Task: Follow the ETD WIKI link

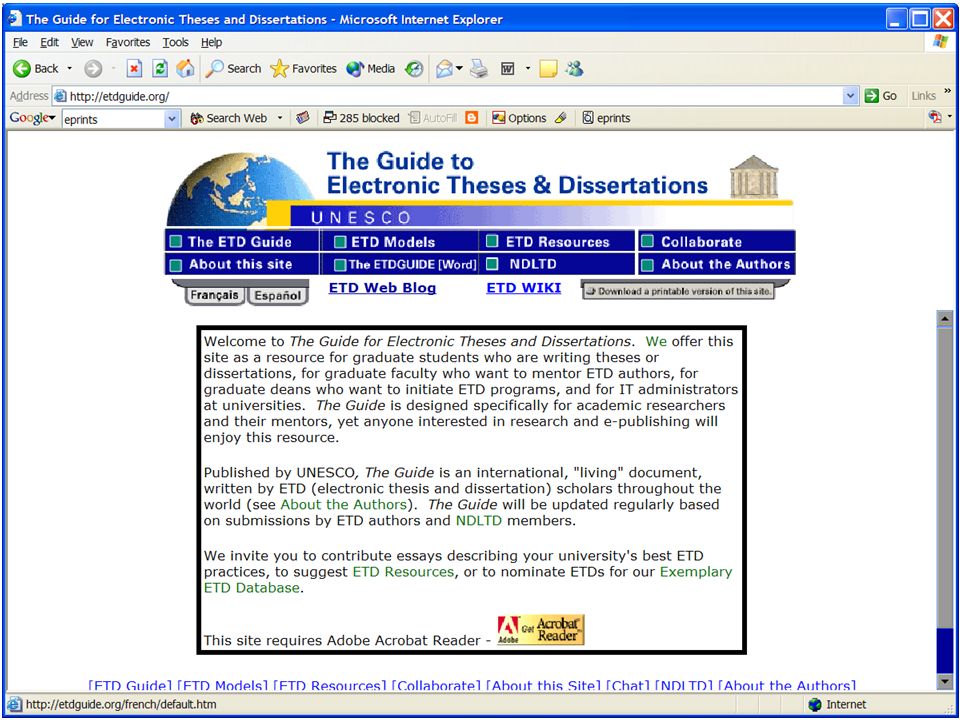Action: pos(523,288)
